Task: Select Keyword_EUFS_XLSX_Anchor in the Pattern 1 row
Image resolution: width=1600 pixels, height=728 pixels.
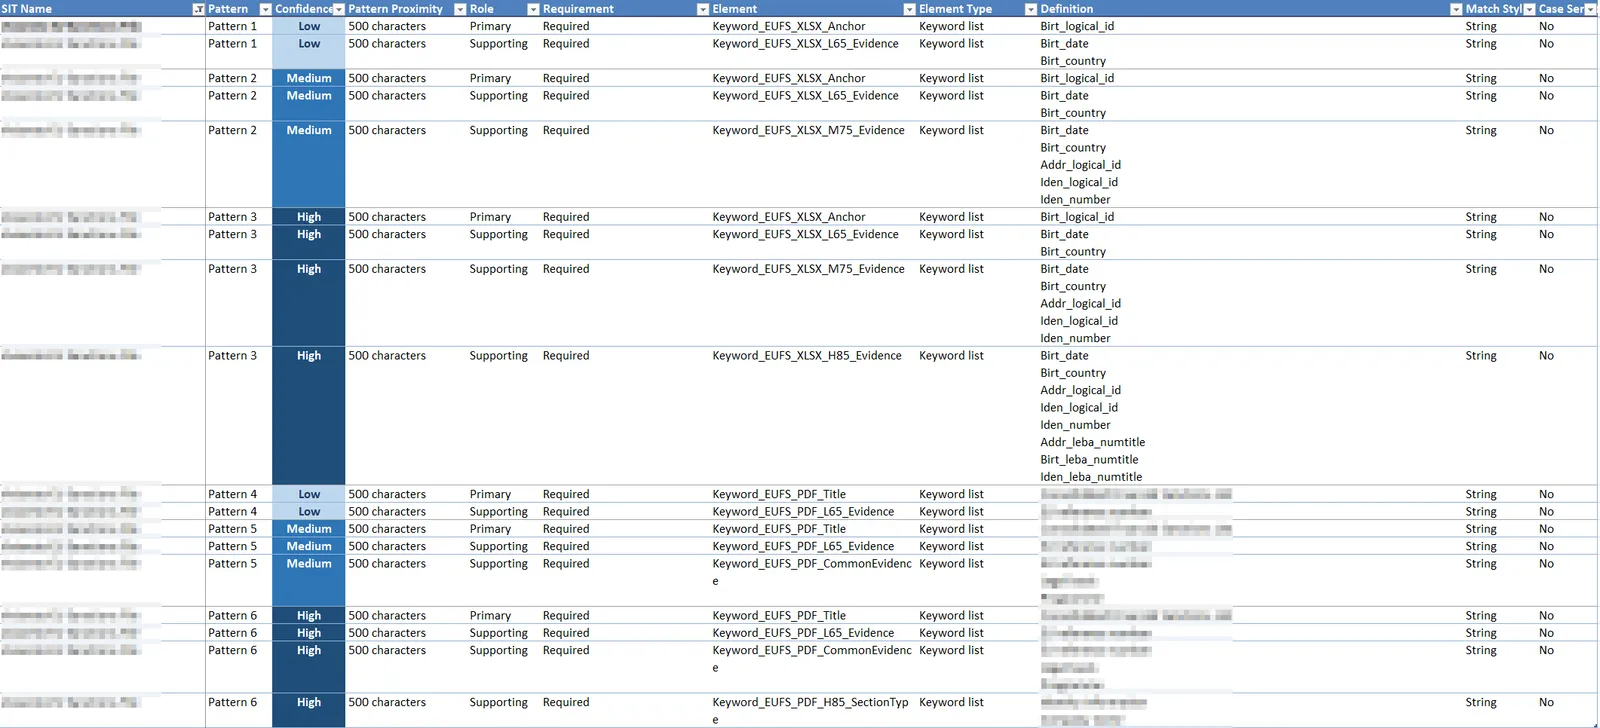Action: 789,27
